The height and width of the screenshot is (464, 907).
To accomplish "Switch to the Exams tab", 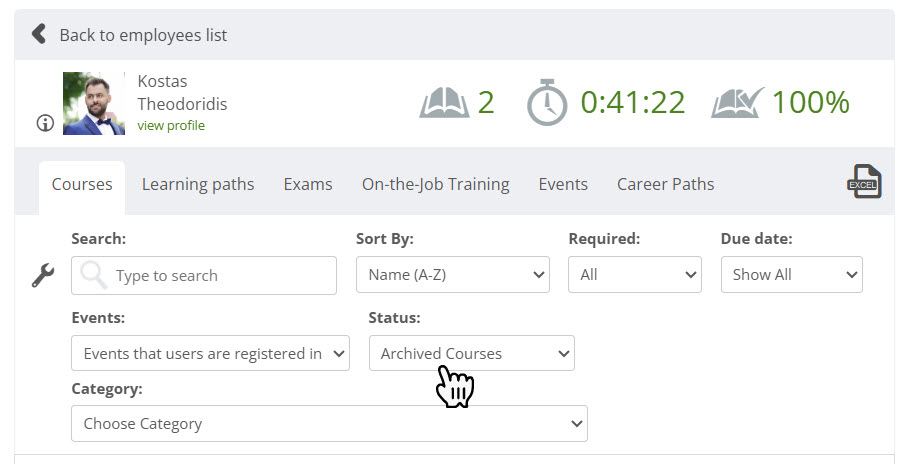I will tap(308, 185).
